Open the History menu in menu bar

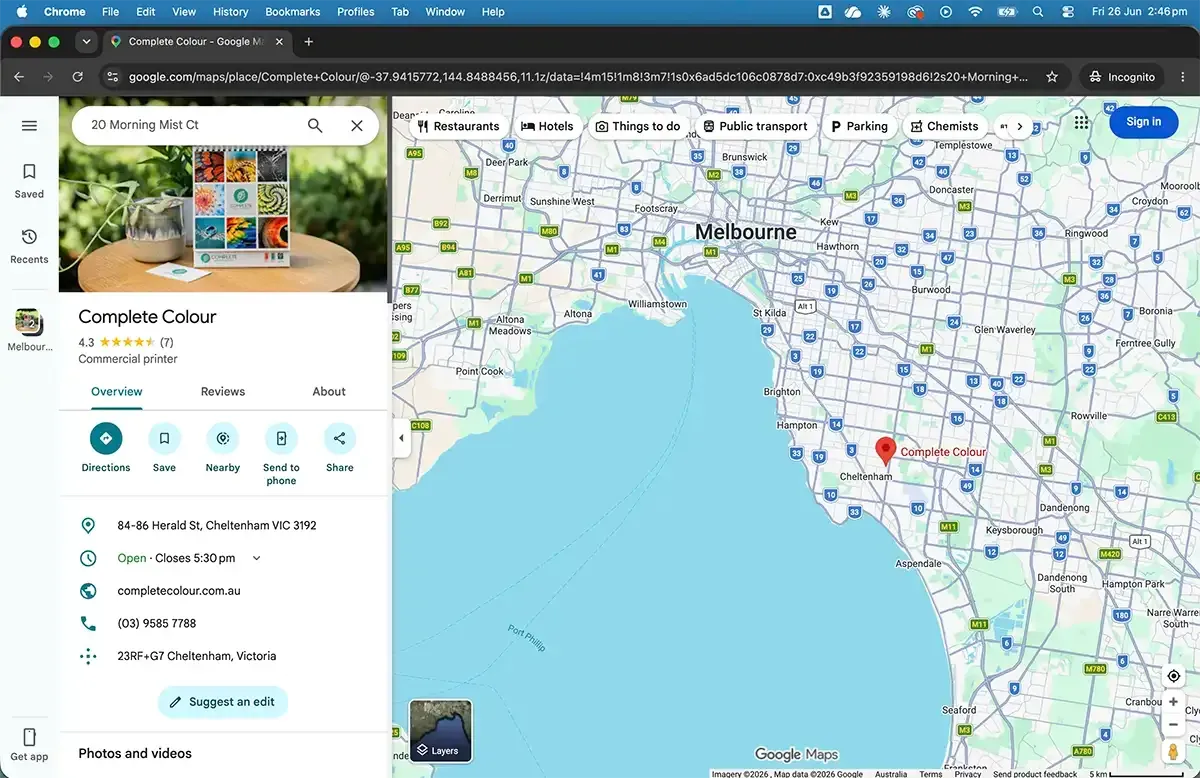[x=230, y=12]
